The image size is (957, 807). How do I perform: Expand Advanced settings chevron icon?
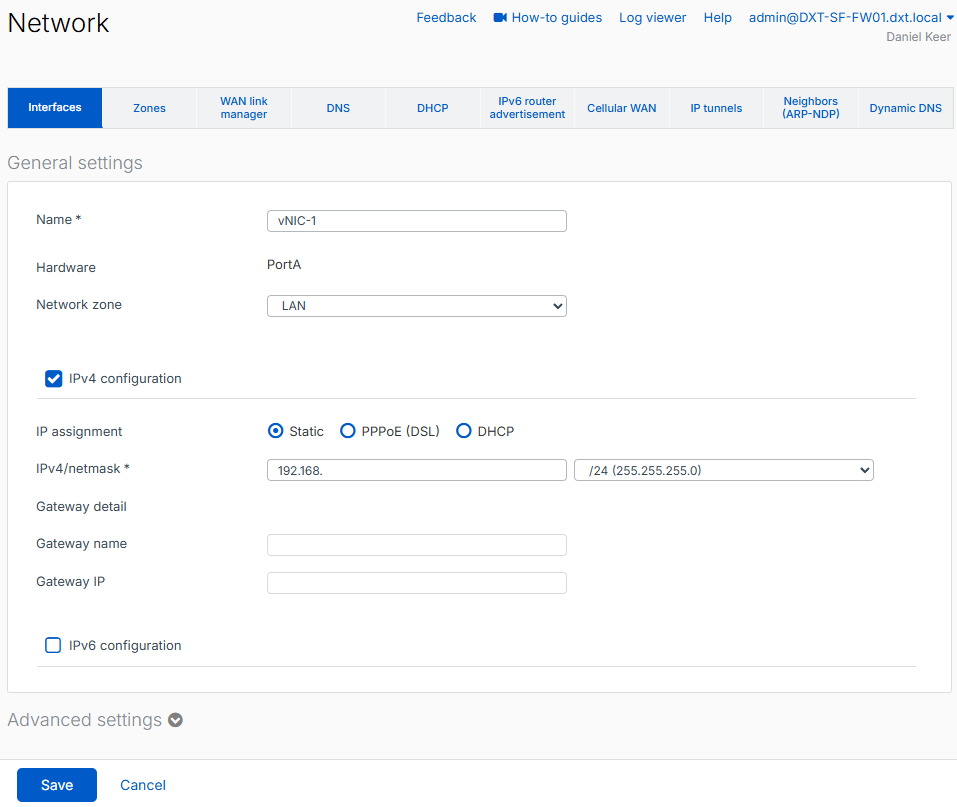point(175,720)
